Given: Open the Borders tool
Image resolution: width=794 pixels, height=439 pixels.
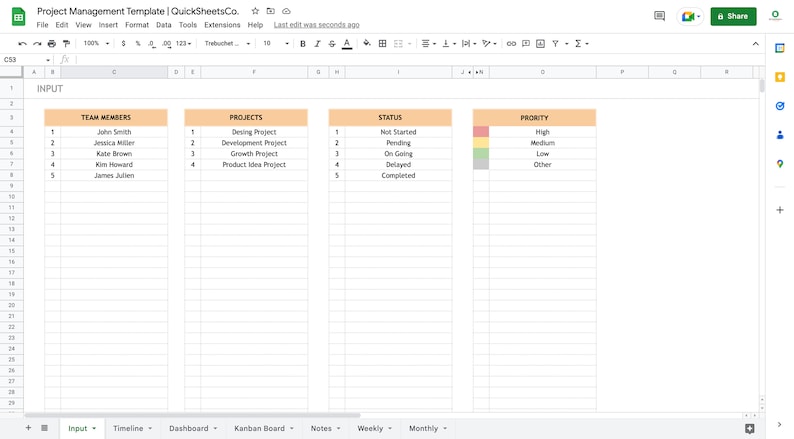Looking at the screenshot, I should (x=383, y=44).
